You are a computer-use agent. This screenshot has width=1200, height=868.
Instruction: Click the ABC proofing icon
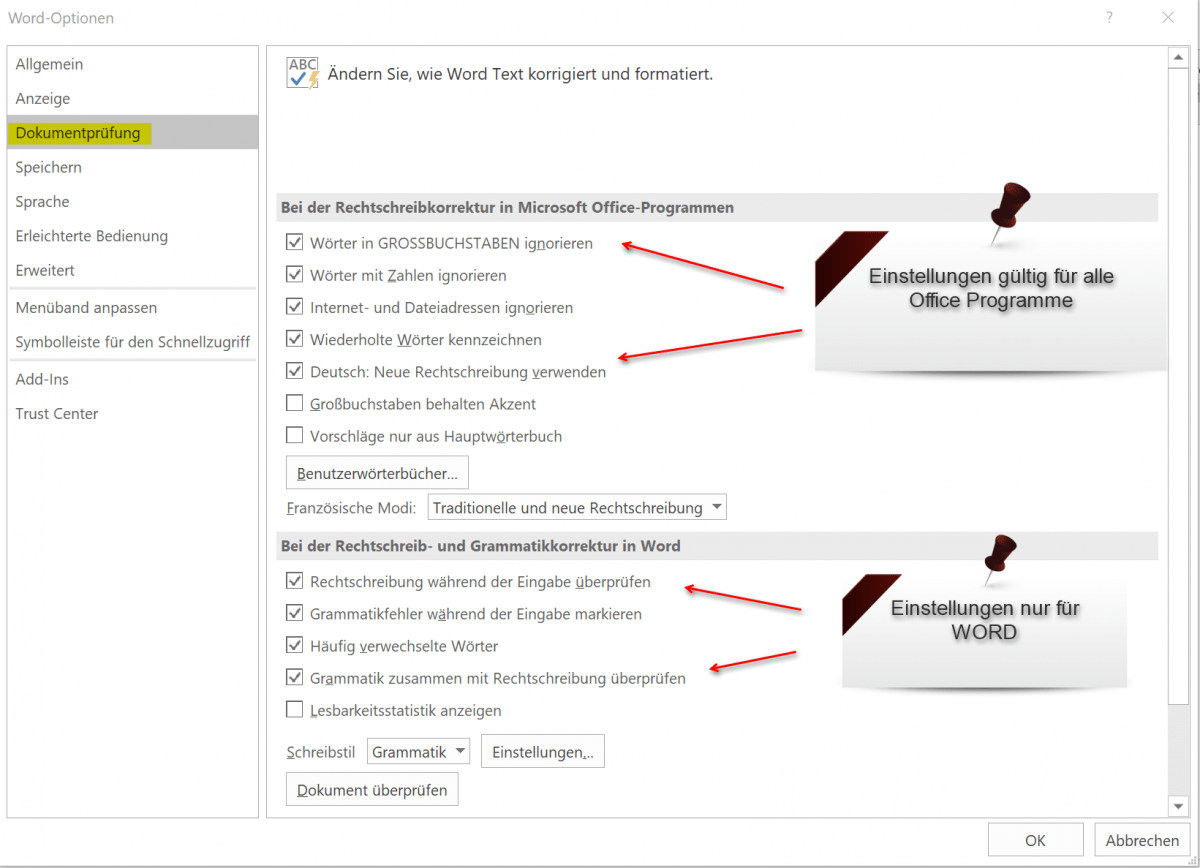coord(302,72)
